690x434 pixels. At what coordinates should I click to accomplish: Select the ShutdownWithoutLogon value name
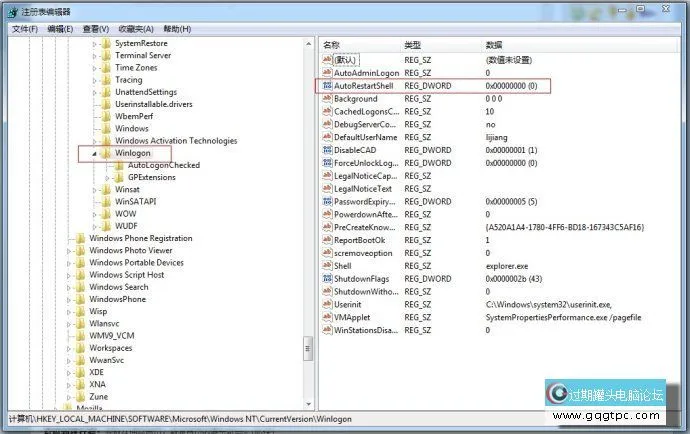point(366,291)
